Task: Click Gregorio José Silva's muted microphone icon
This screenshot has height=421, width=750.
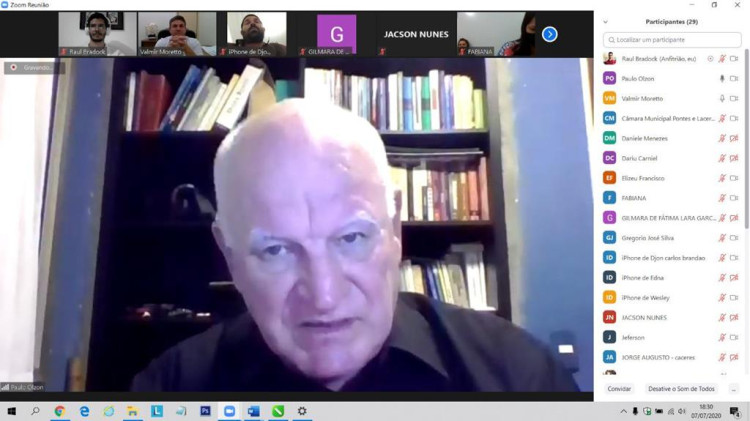Action: (722, 238)
